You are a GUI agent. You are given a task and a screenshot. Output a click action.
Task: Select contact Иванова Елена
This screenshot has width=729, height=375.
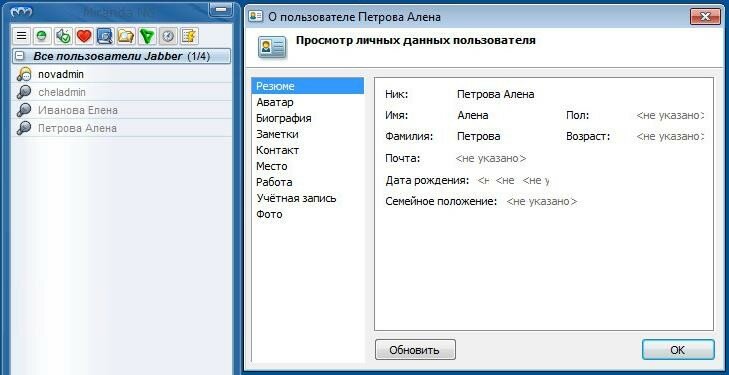coord(121,110)
